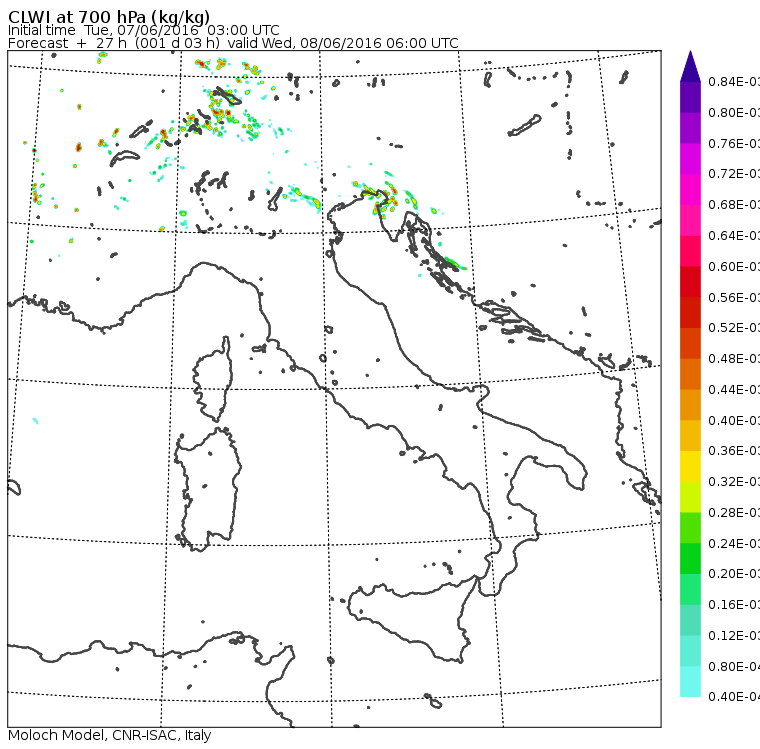This screenshot has height=749, width=760.
Task: Click the colorbar label 0.84E-03
Action: pos(734,81)
